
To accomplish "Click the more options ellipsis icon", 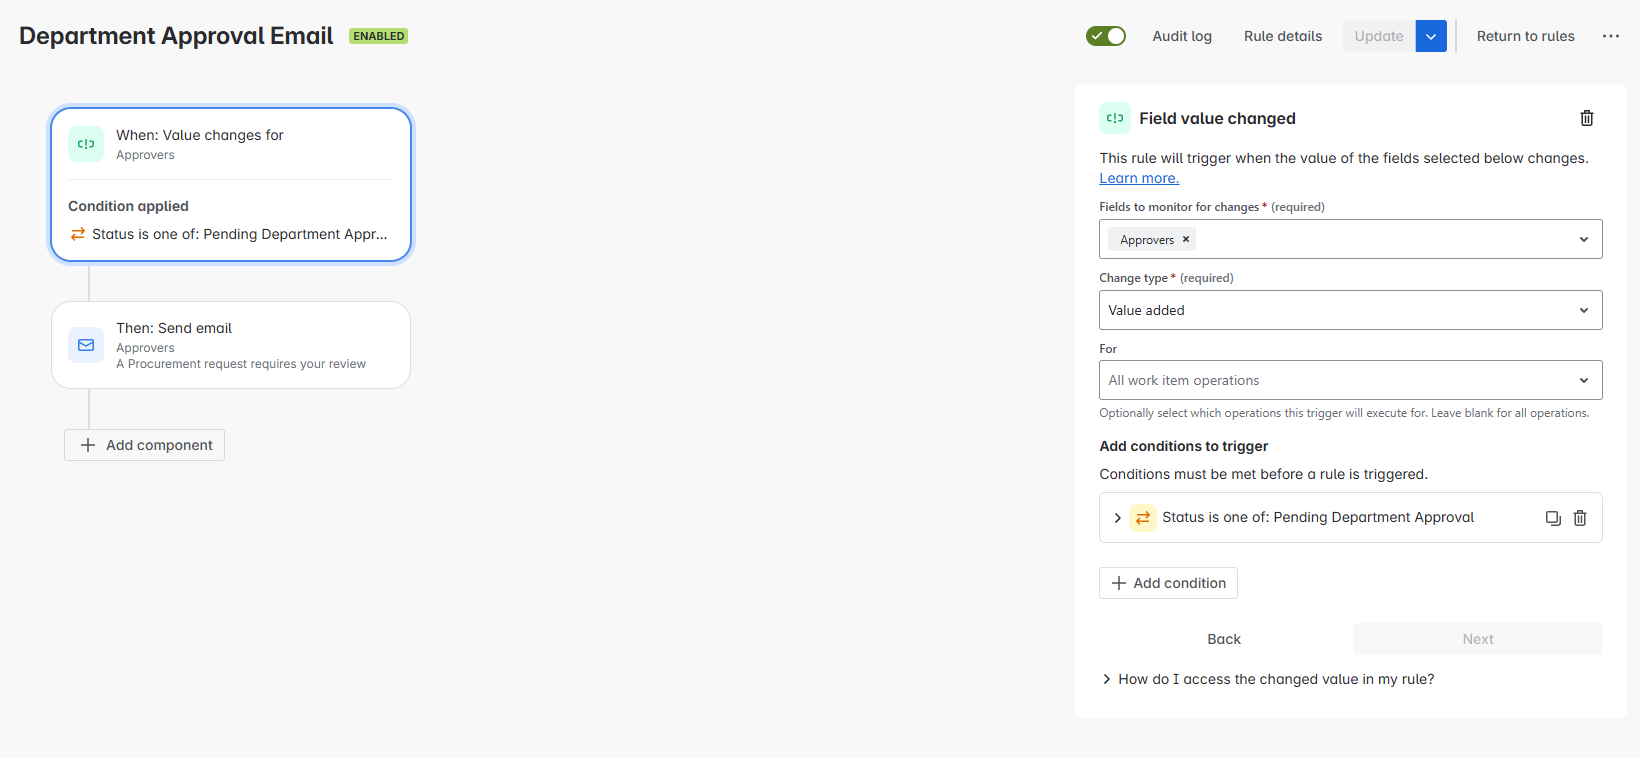I will pos(1611,36).
